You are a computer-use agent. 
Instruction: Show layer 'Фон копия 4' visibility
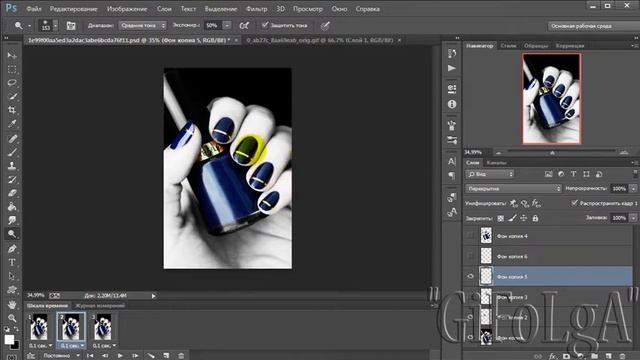(x=471, y=236)
